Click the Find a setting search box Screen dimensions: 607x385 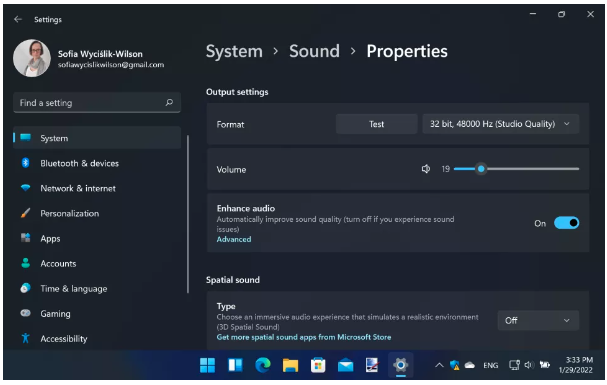97,103
